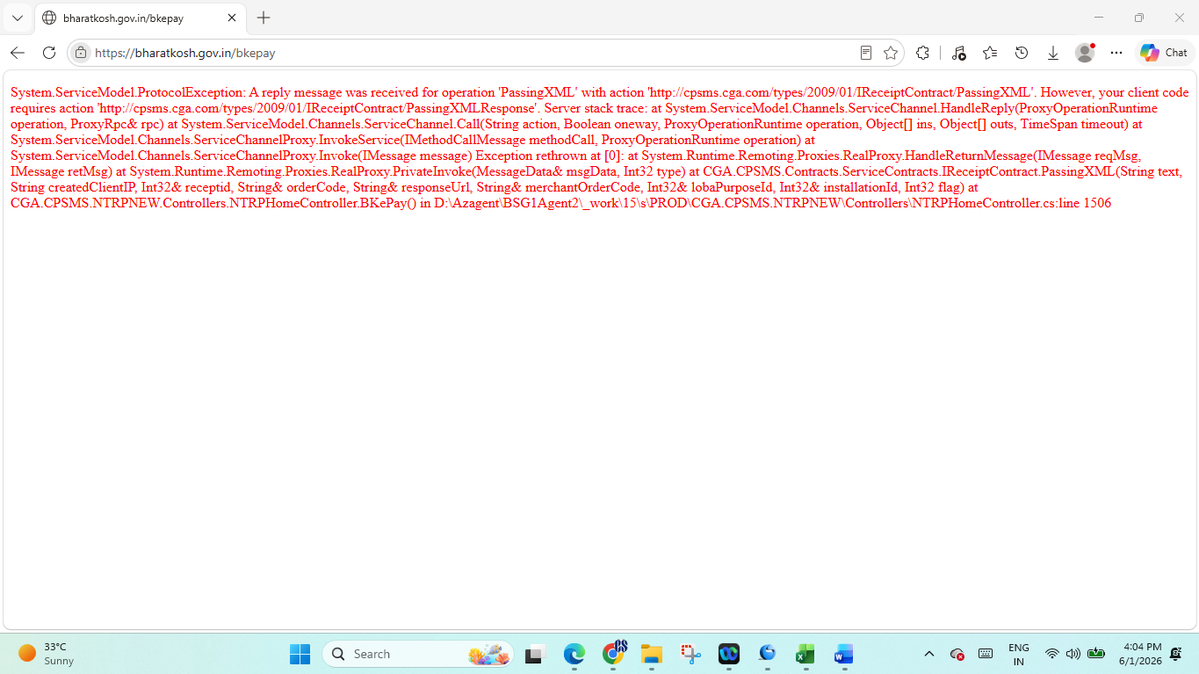Screen dimensions: 1199x674
Task: Refresh the bkepay error page
Action: click(x=49, y=53)
